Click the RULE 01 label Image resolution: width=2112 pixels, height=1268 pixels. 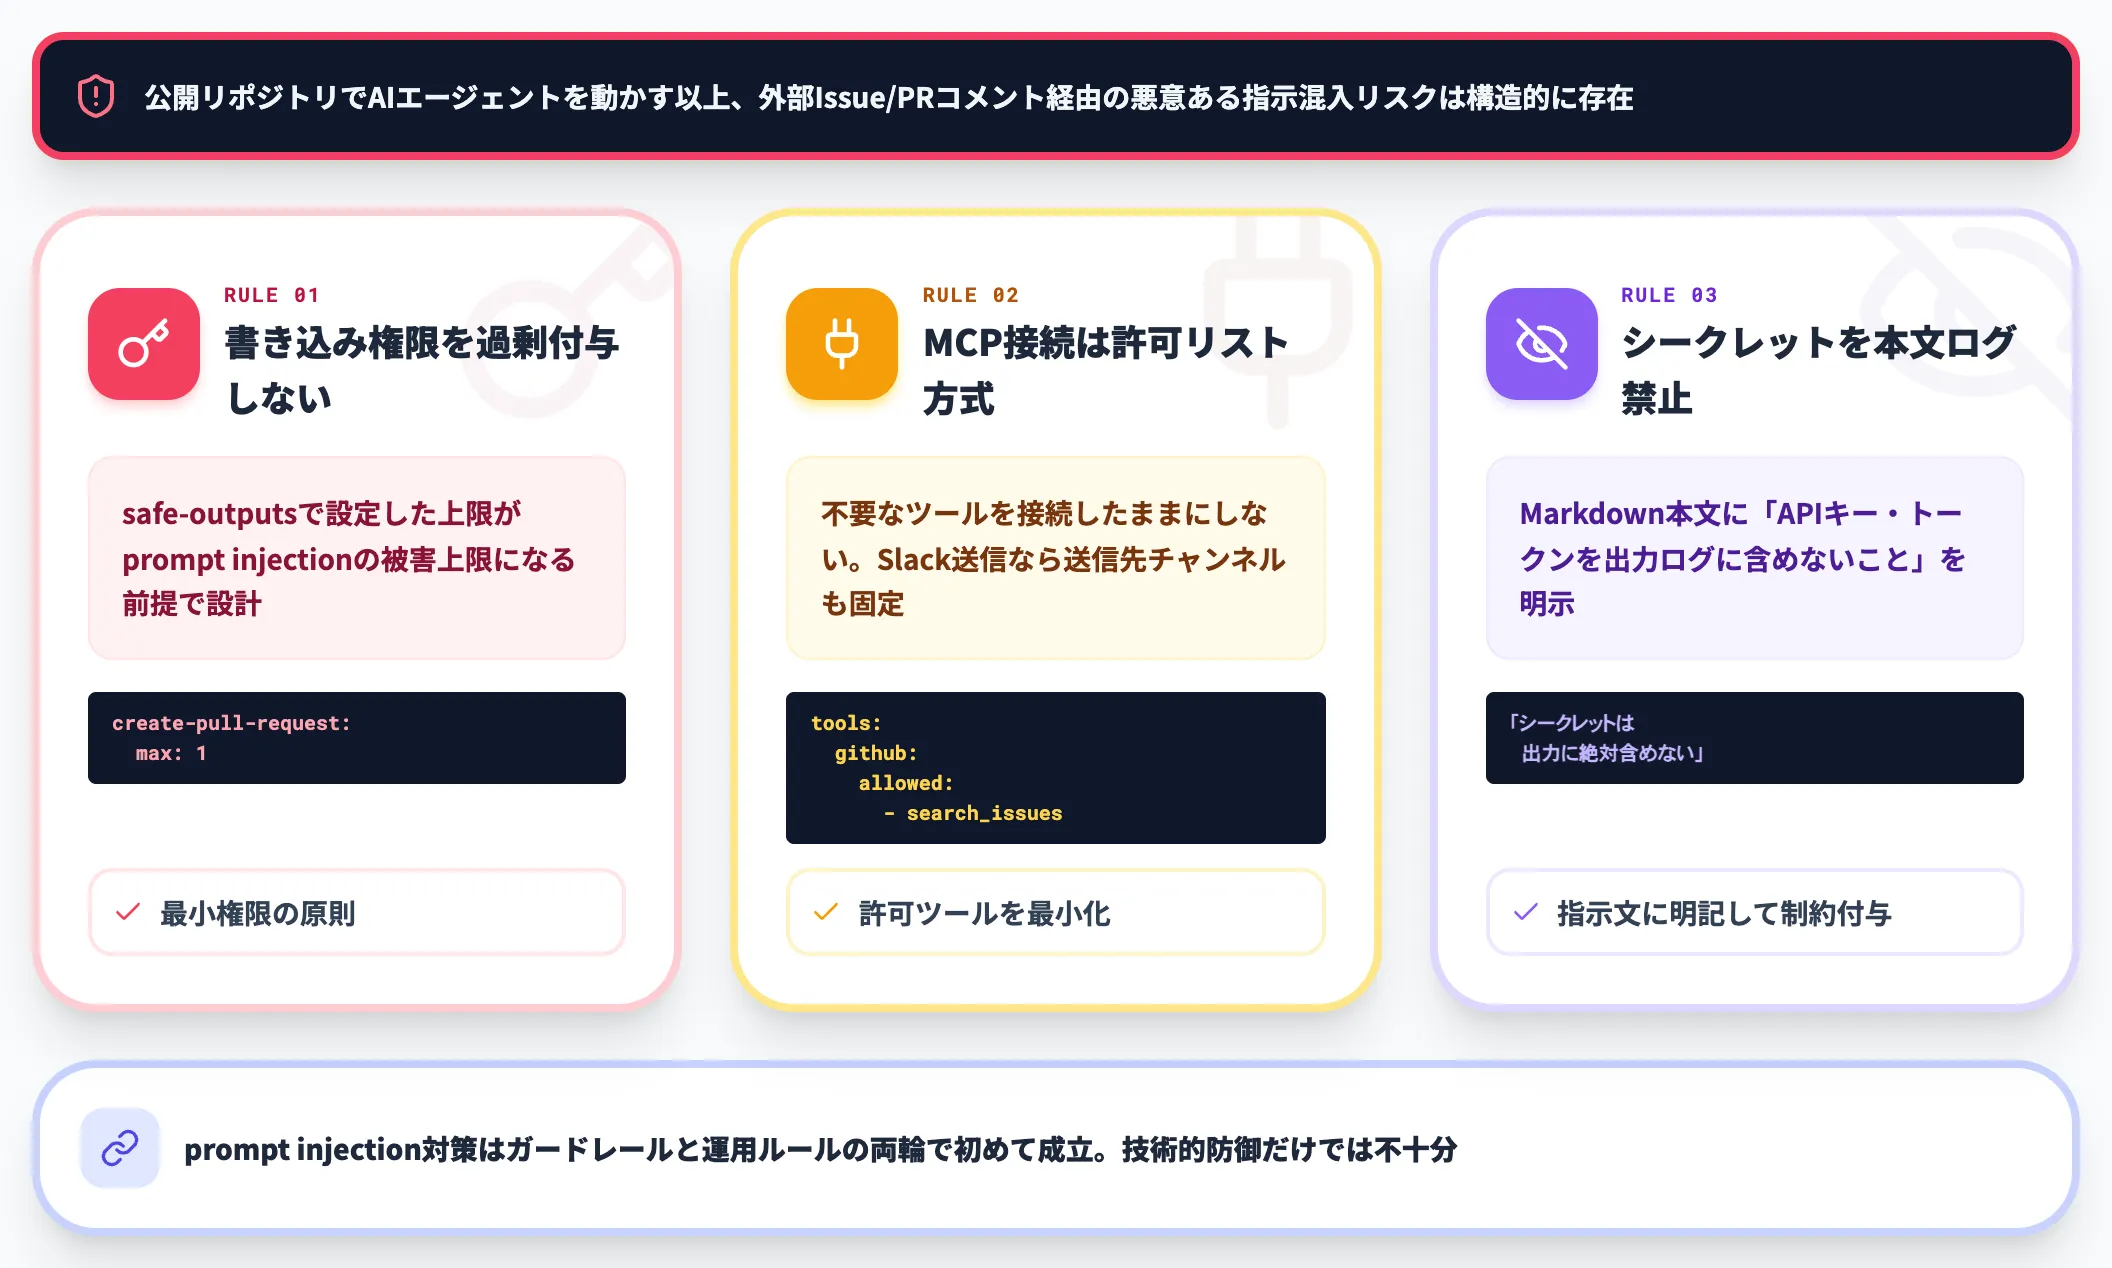coord(271,295)
